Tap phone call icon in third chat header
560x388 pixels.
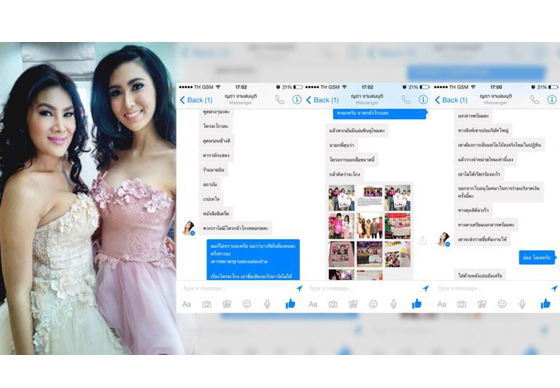pyautogui.click(x=534, y=100)
